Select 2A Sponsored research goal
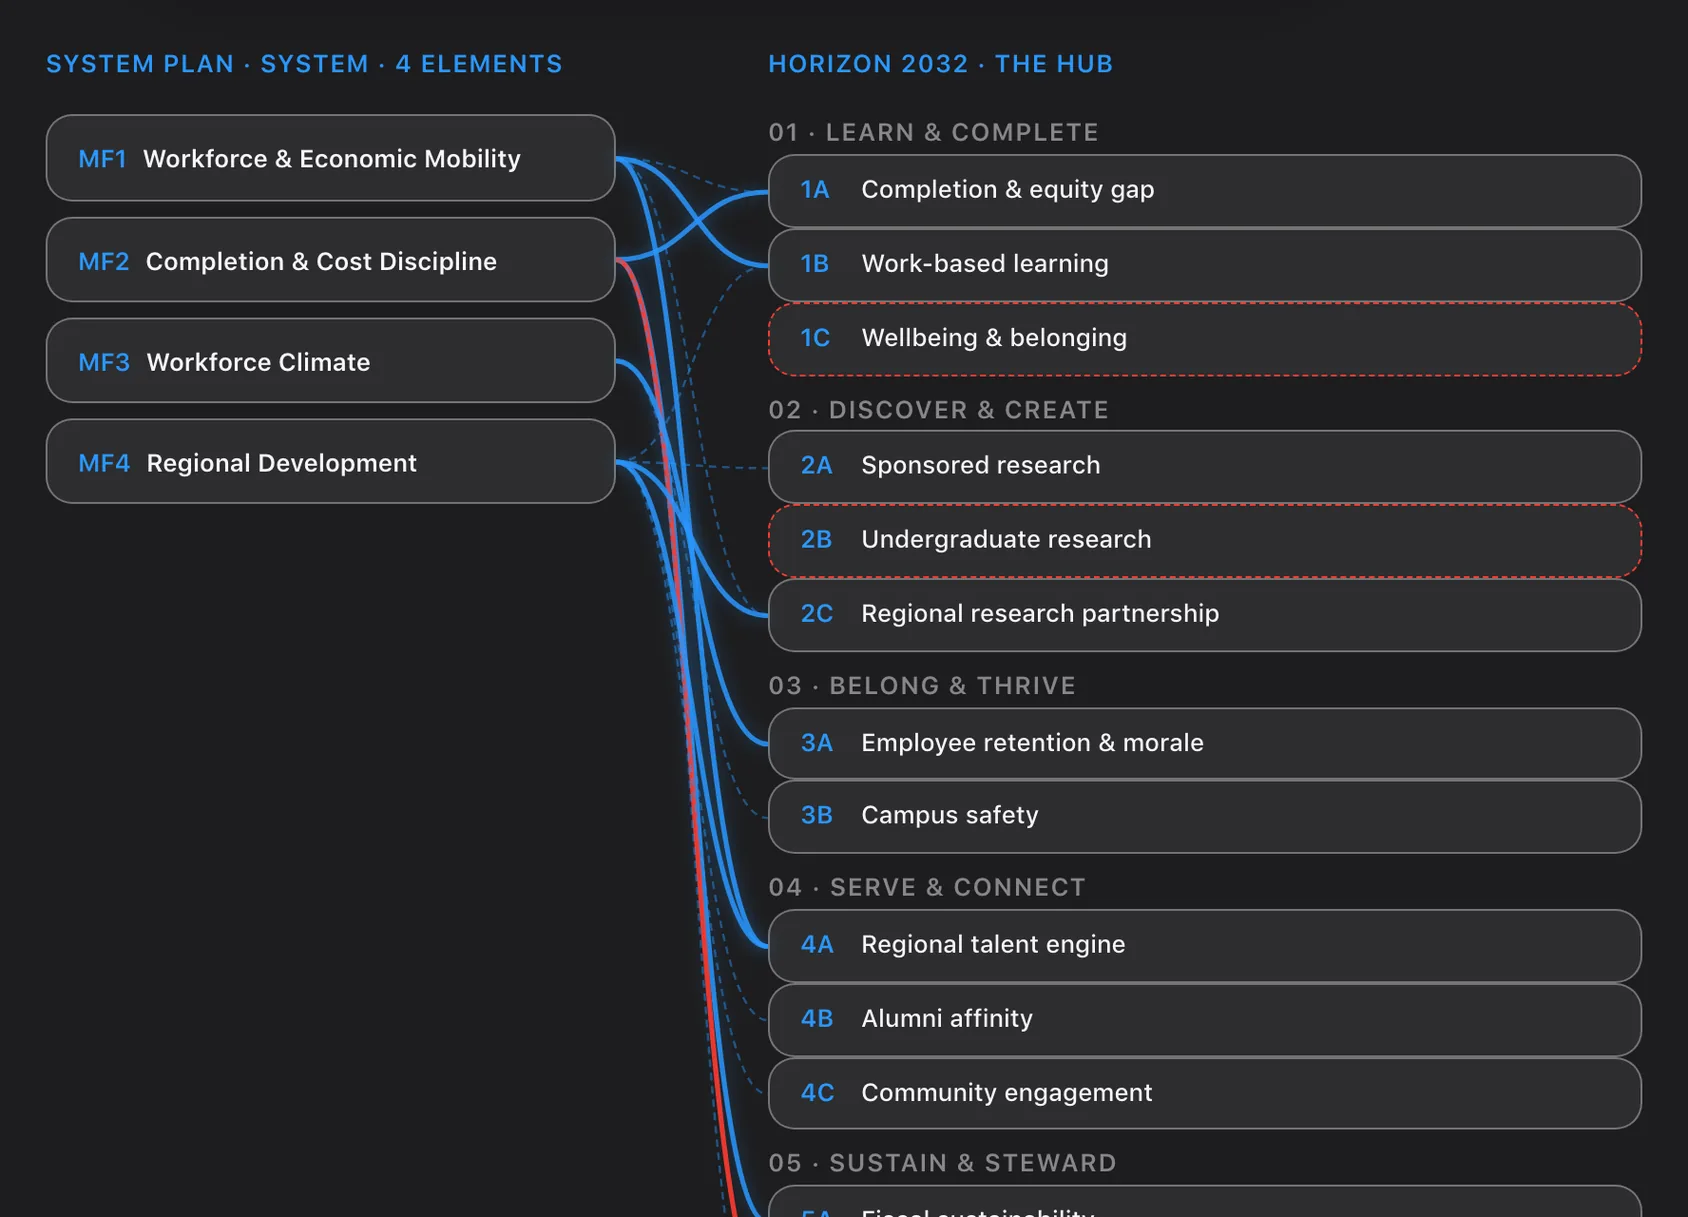The image size is (1688, 1217). coord(1204,466)
